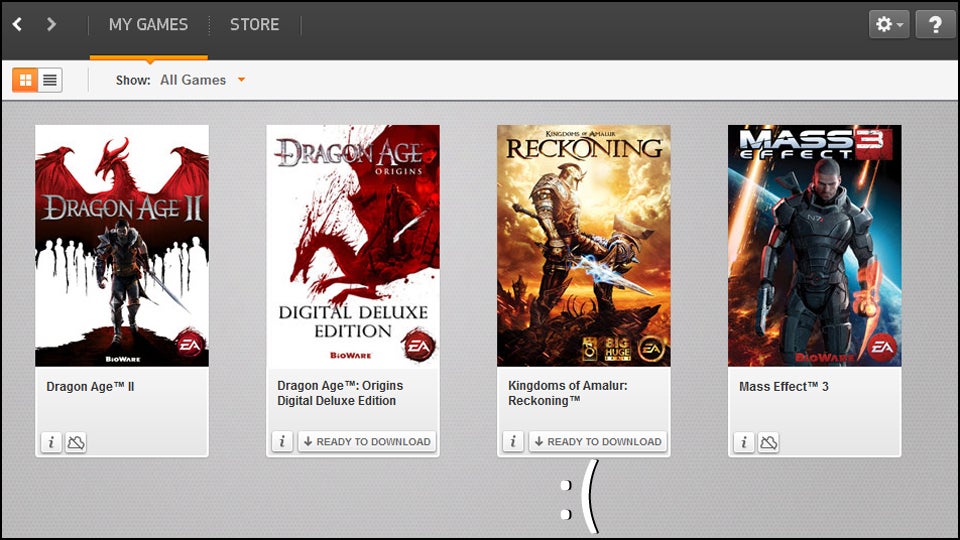This screenshot has height=540, width=960.
Task: Open the My Games tab
Action: point(148,24)
